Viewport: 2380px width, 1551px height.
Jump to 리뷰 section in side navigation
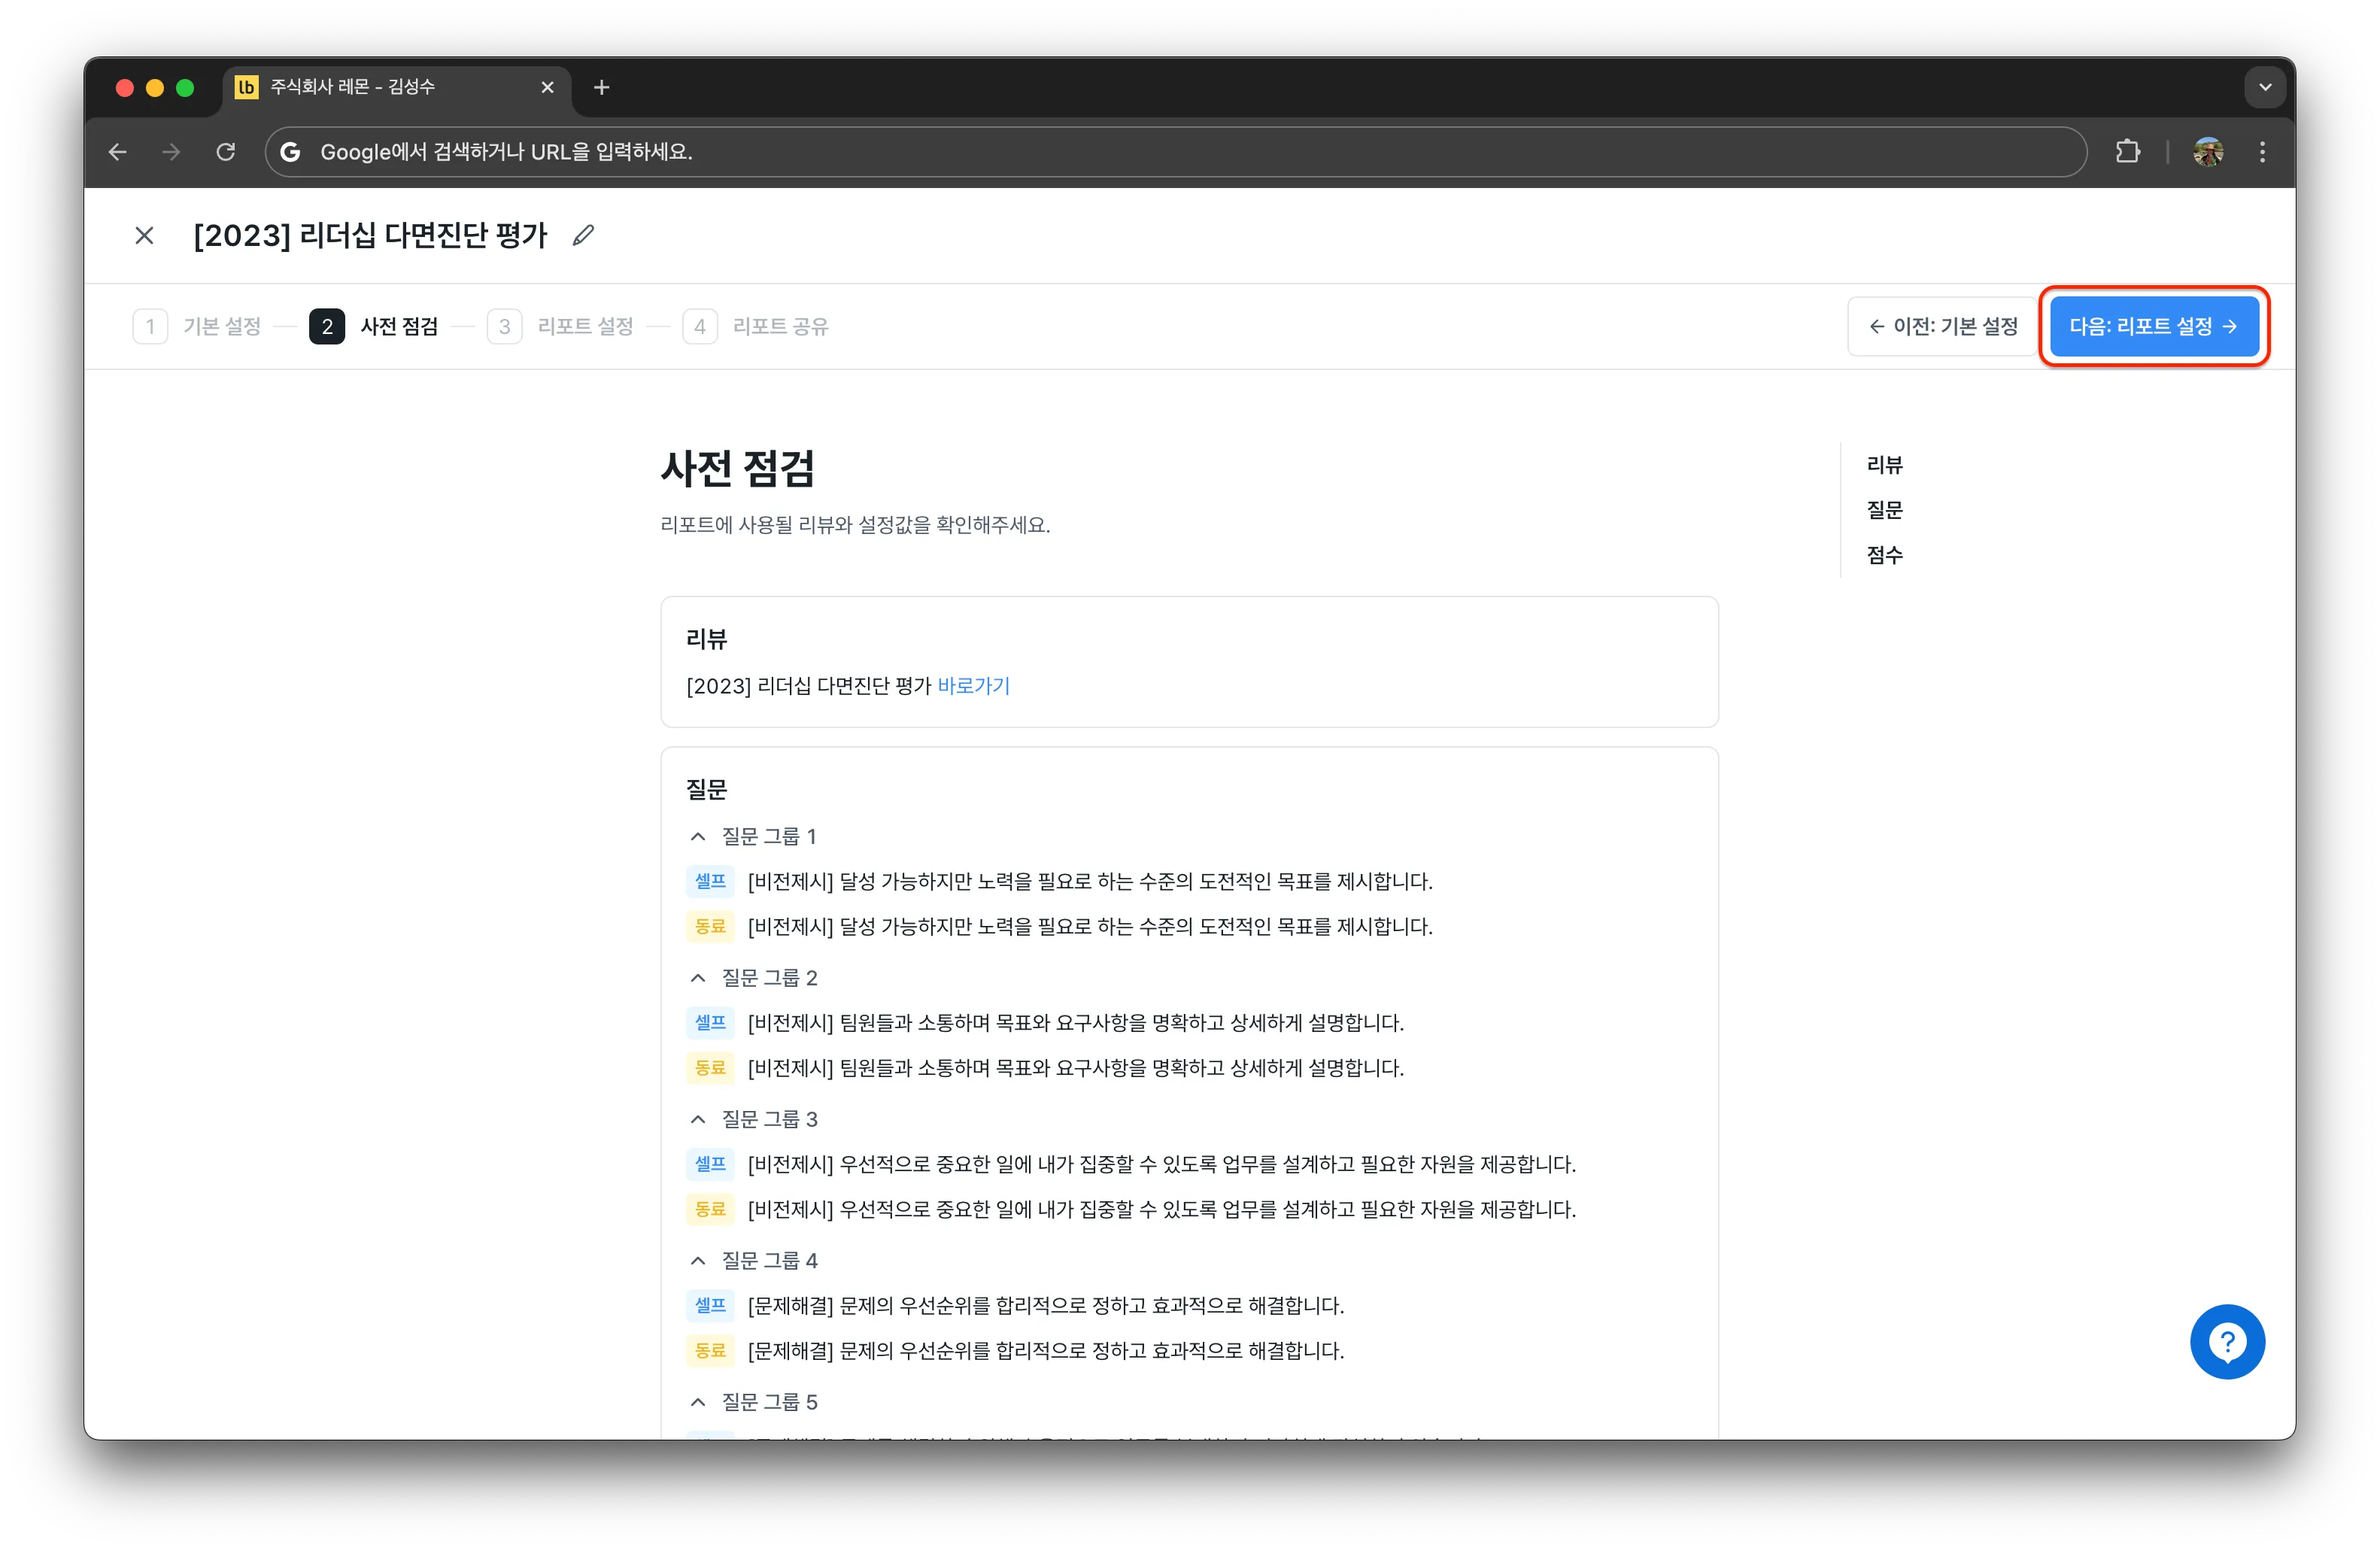(1884, 465)
